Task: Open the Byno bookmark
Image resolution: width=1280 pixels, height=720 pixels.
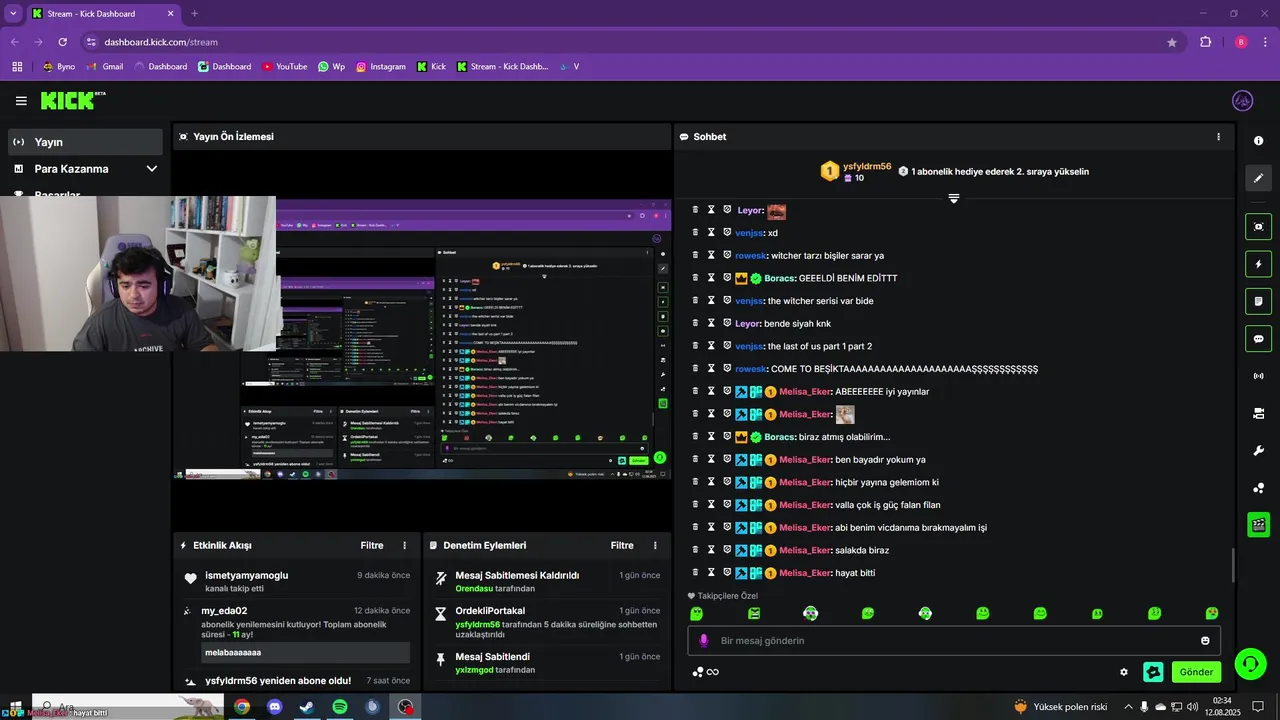Action: point(59,67)
